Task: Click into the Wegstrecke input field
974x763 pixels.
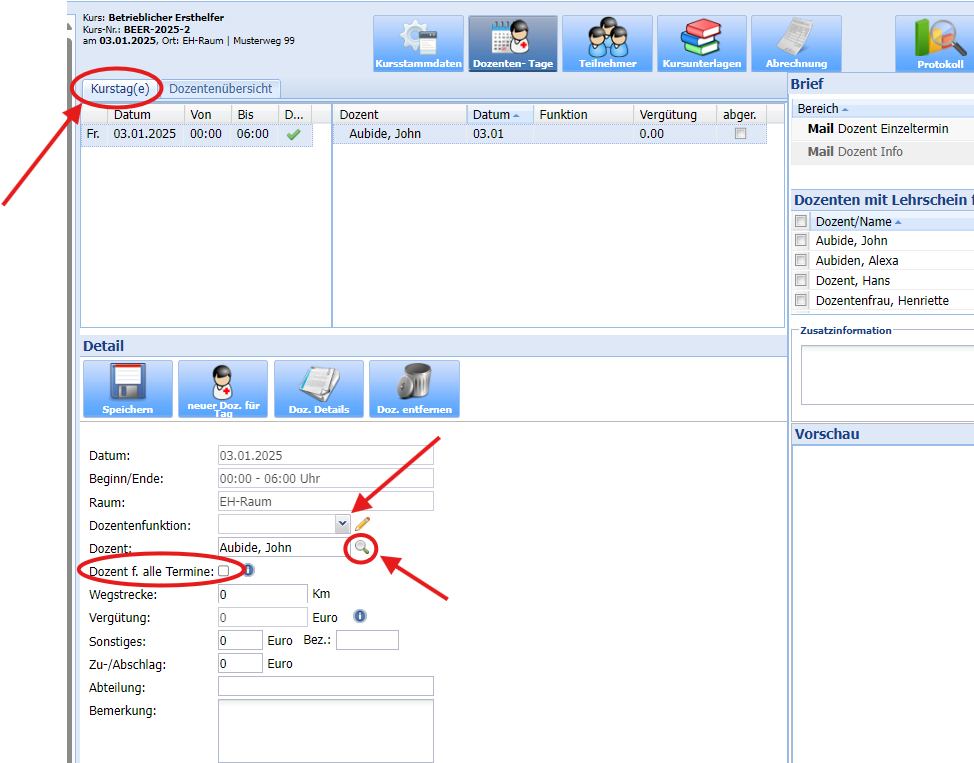Action: [x=262, y=594]
